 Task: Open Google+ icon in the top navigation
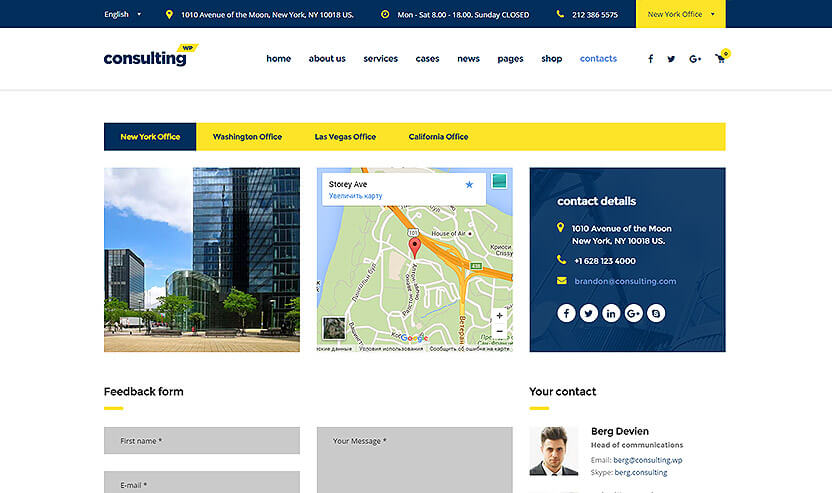tap(695, 59)
